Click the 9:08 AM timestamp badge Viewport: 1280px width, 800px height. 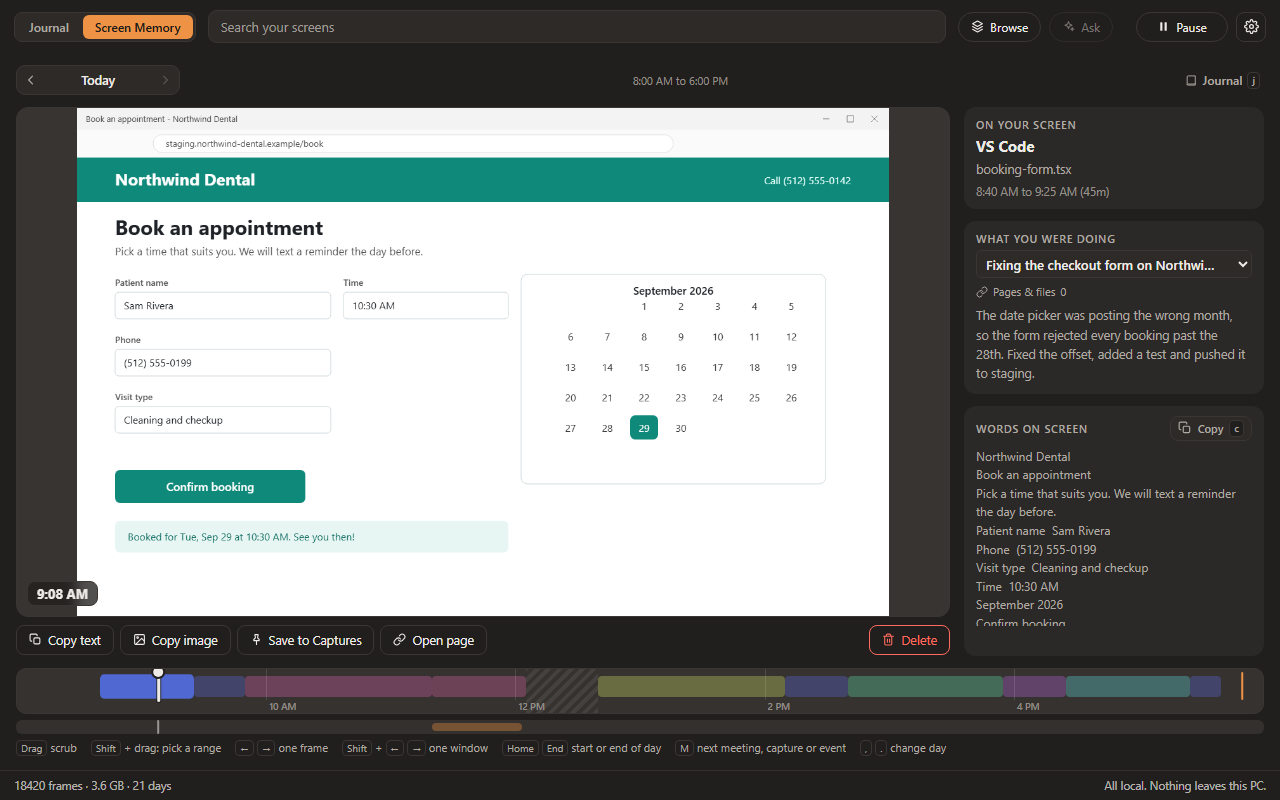[62, 594]
